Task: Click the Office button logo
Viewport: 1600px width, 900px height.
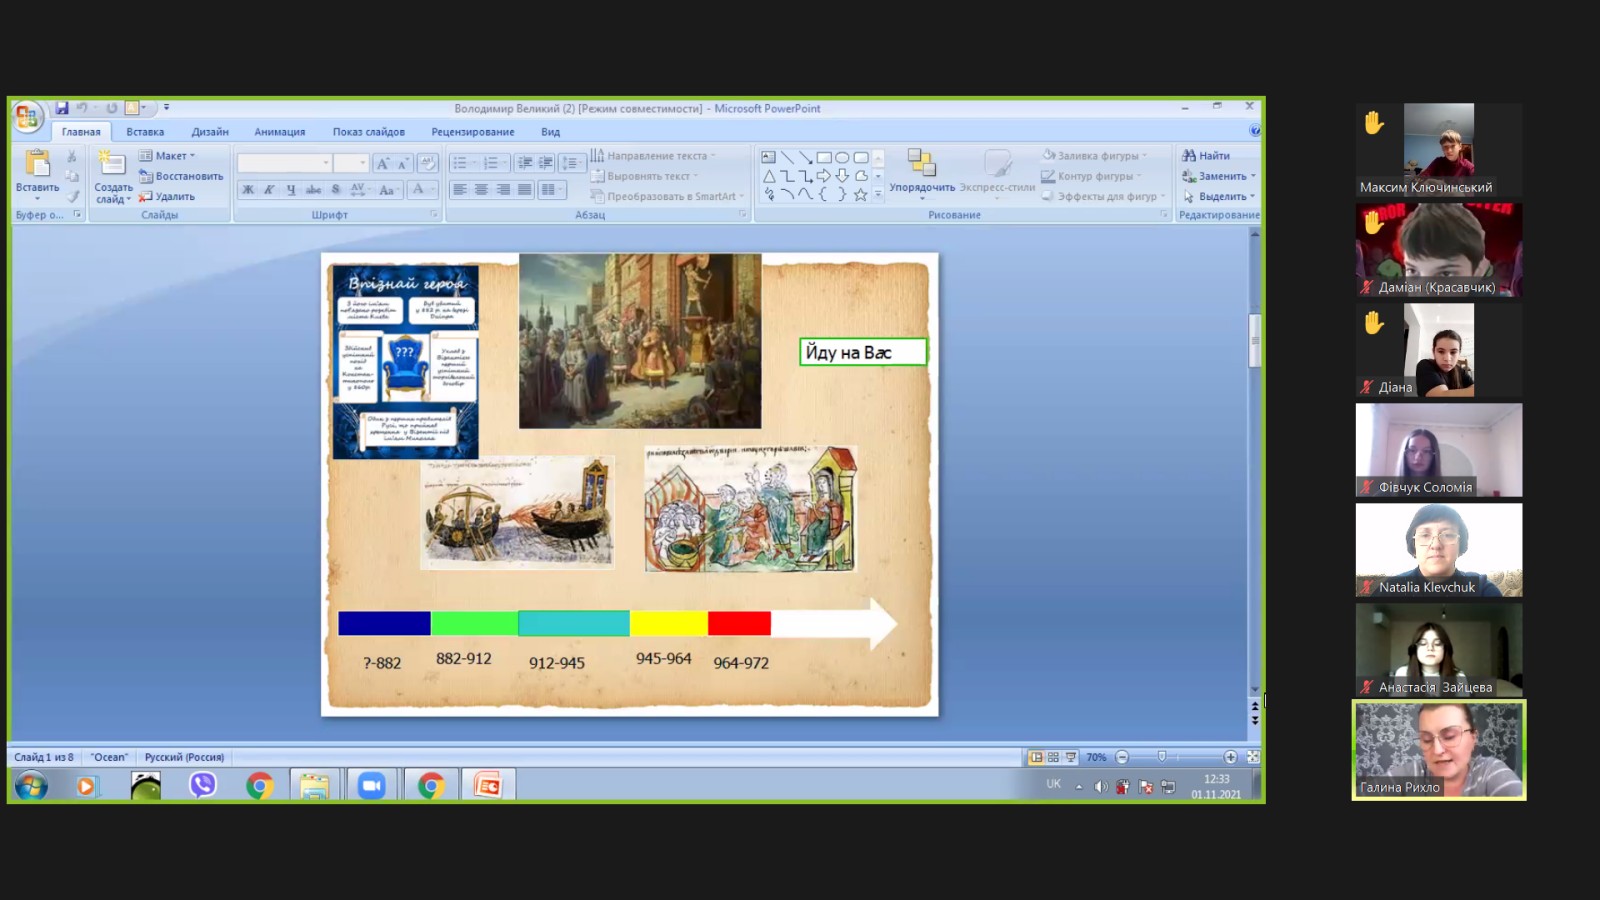Action: click(27, 117)
